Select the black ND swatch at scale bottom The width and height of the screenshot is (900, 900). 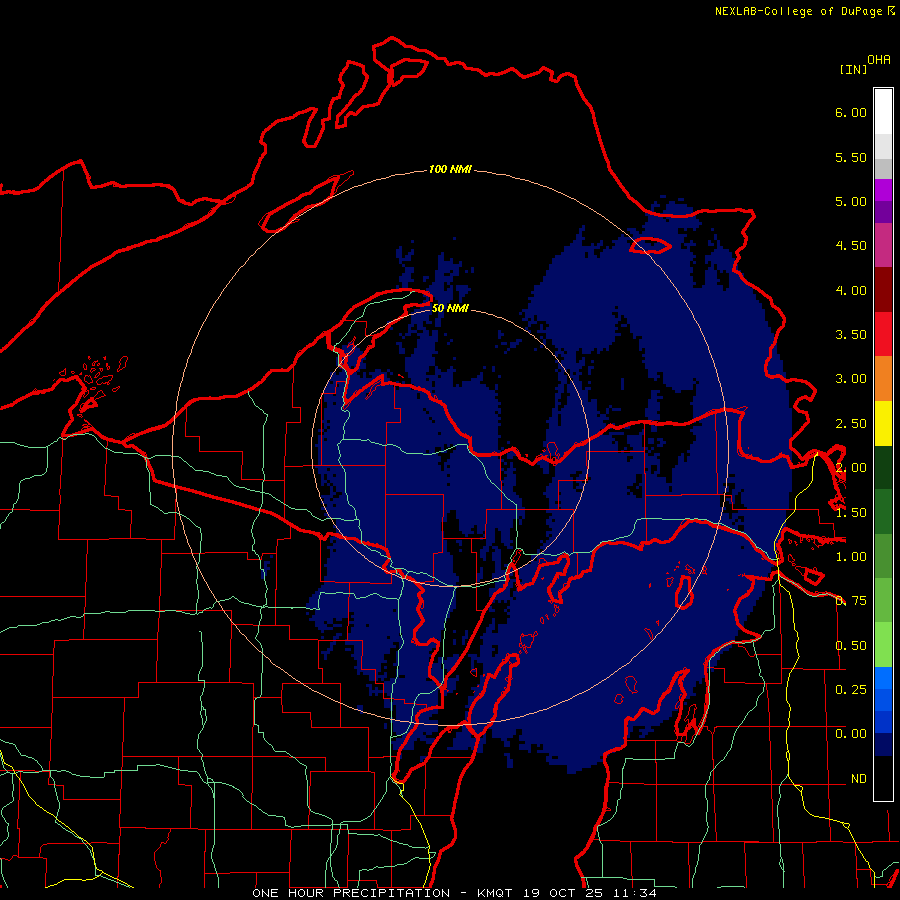point(883,778)
